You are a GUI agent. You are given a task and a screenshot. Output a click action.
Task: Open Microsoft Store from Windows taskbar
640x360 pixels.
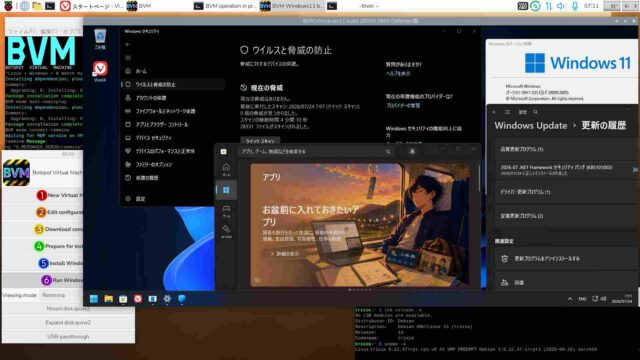pos(123,299)
